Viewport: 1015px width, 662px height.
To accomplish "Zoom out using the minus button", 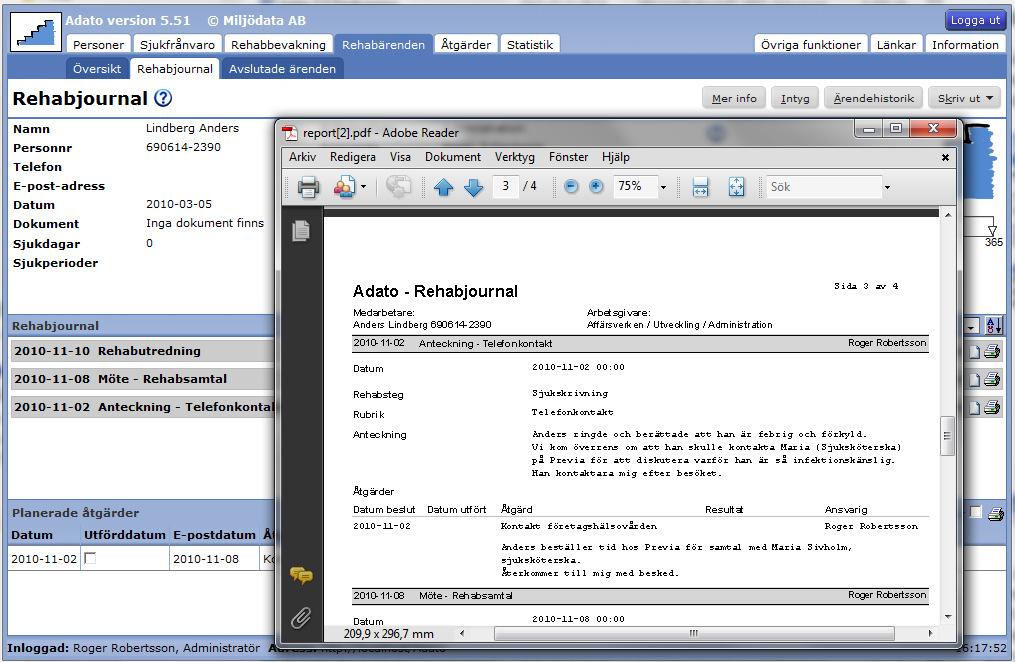I will click(x=571, y=186).
